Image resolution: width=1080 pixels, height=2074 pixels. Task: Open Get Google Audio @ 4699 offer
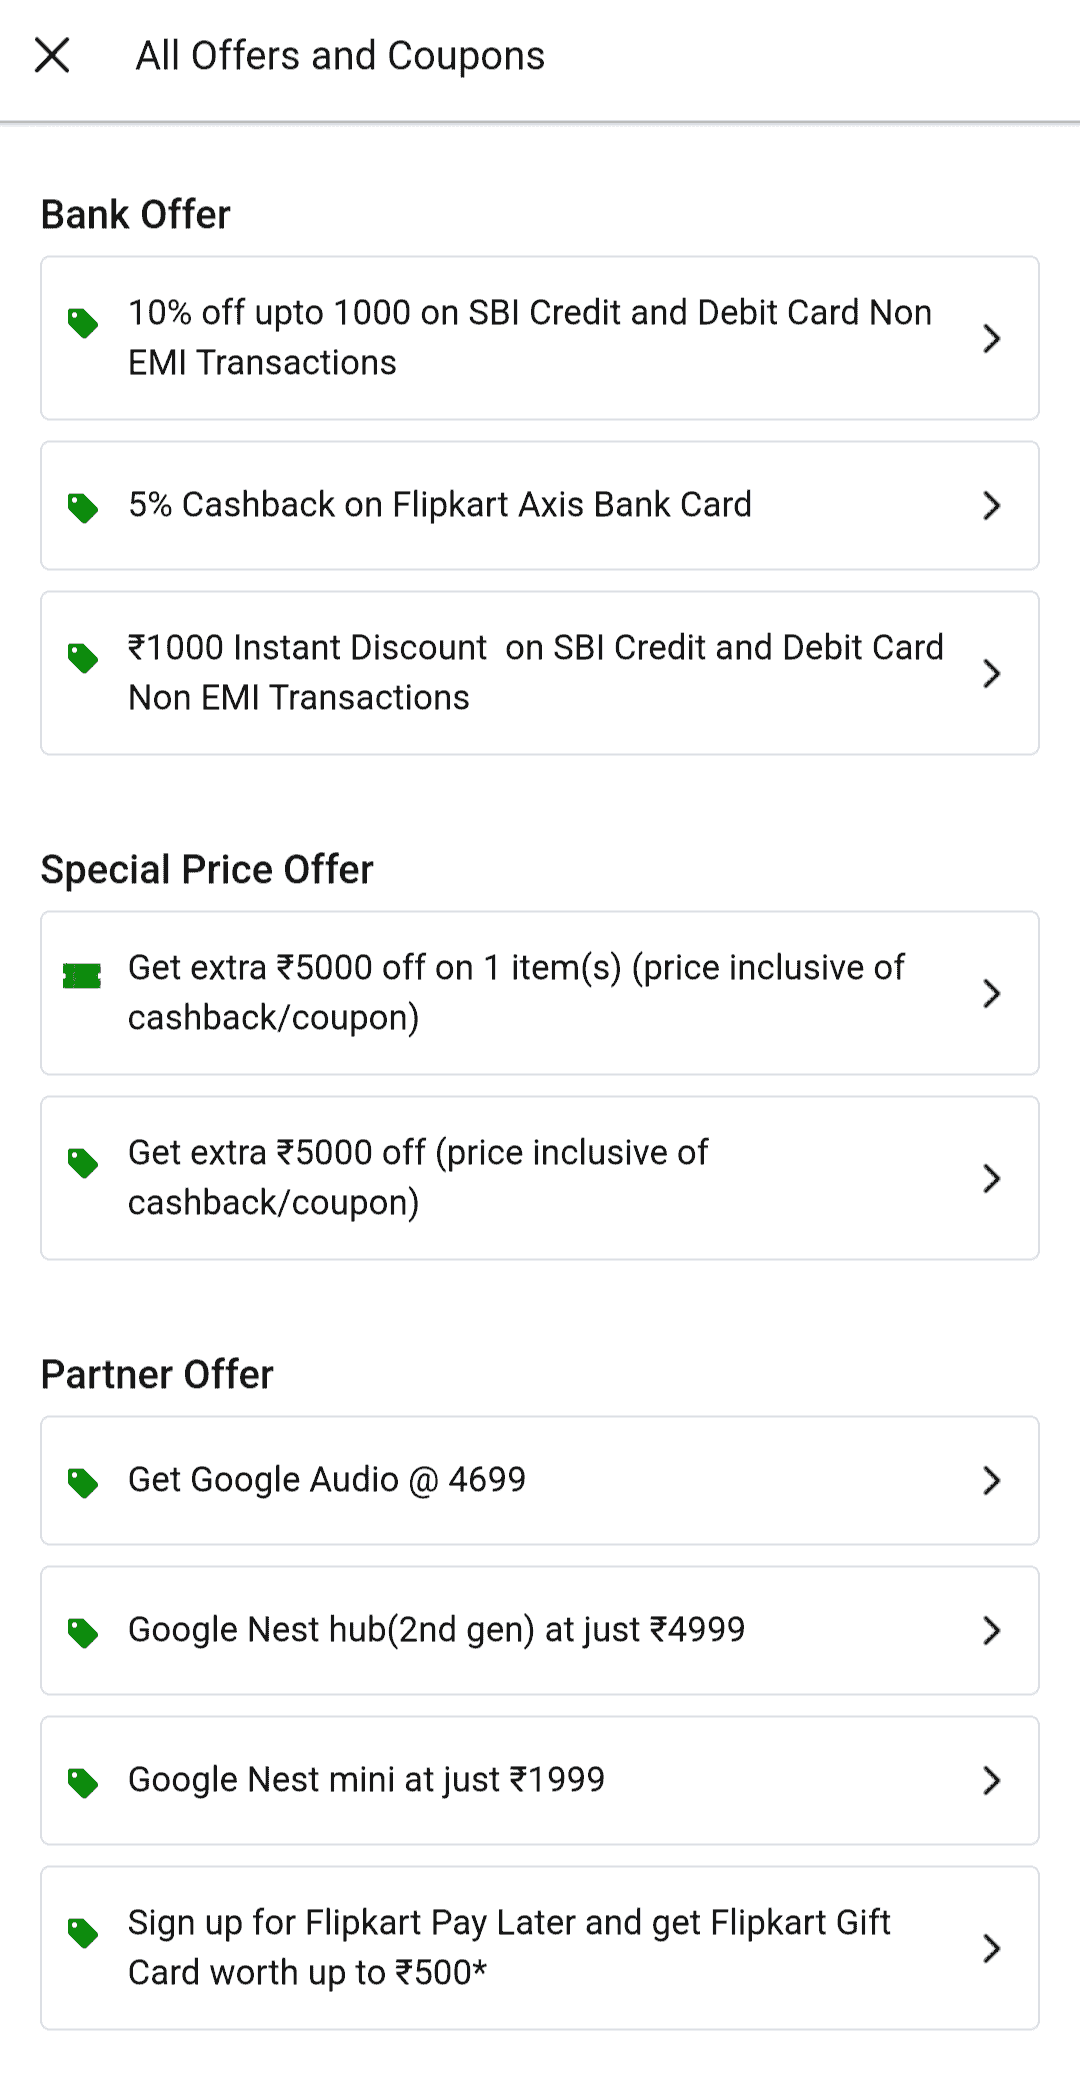(x=327, y=1480)
